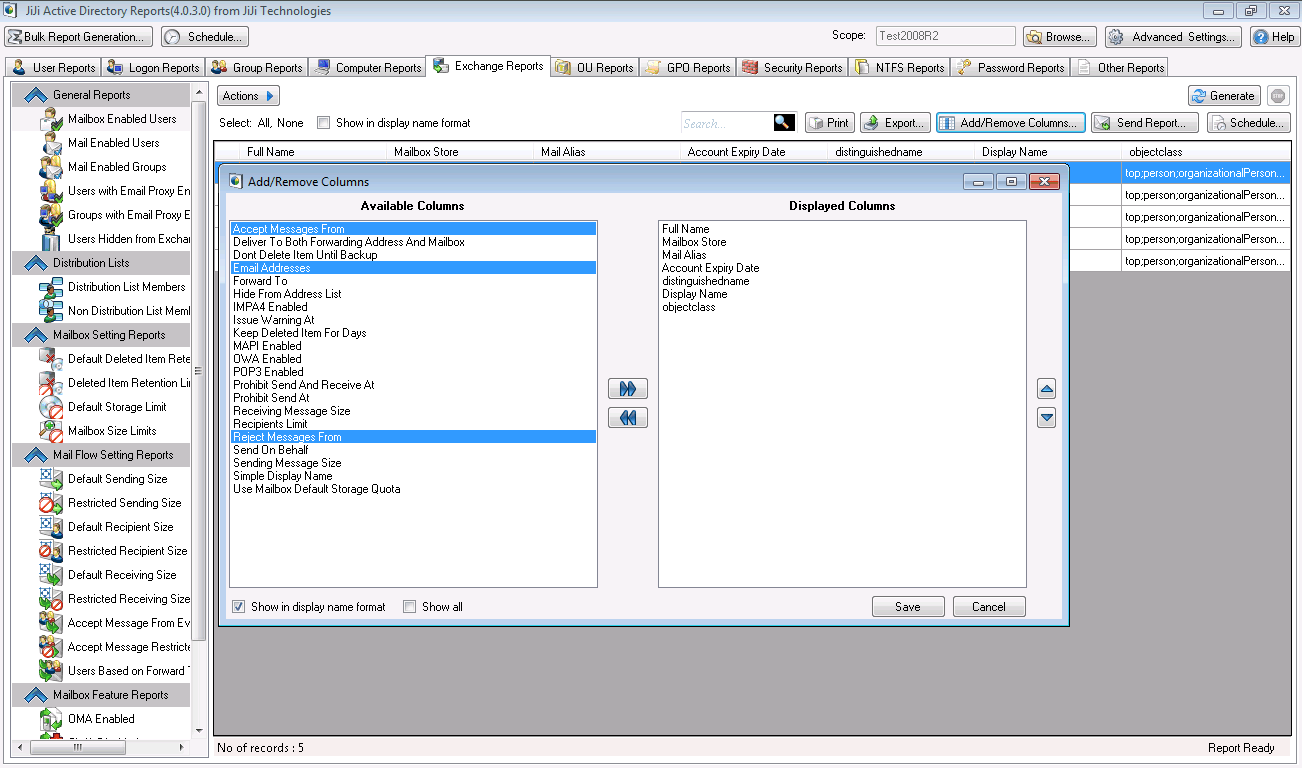The width and height of the screenshot is (1302, 768).
Task: Click the Print button
Action: click(x=829, y=123)
